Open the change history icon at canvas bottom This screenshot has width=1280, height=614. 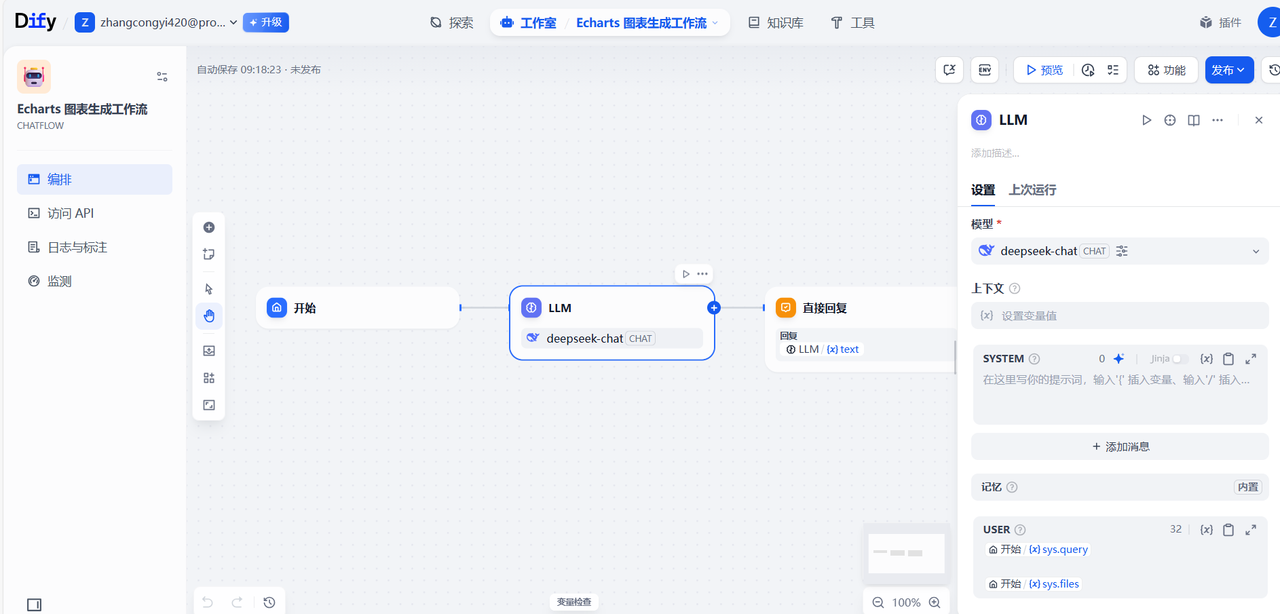click(x=269, y=602)
